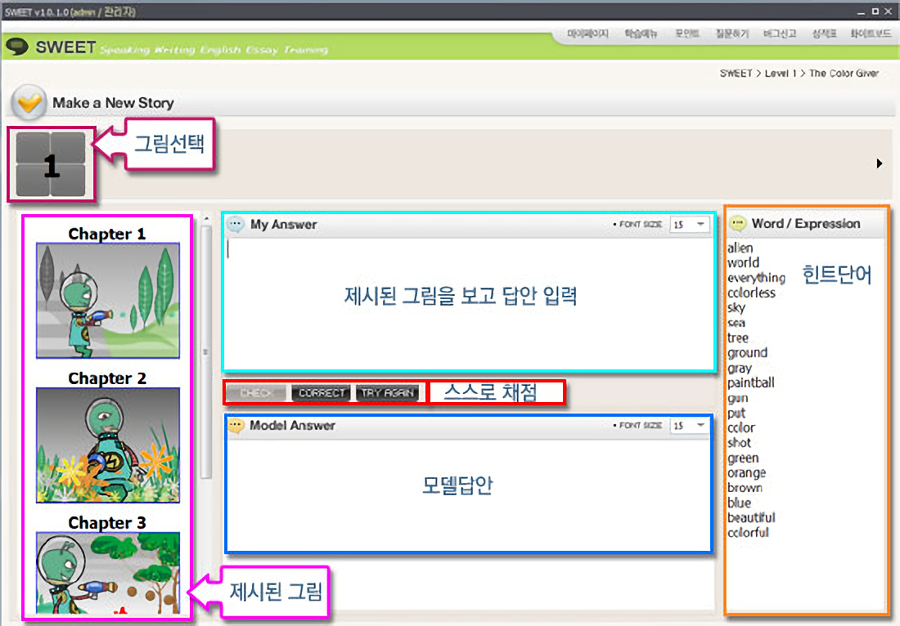
Task: Click the My Answer speech bubble icon
Action: (x=236, y=225)
